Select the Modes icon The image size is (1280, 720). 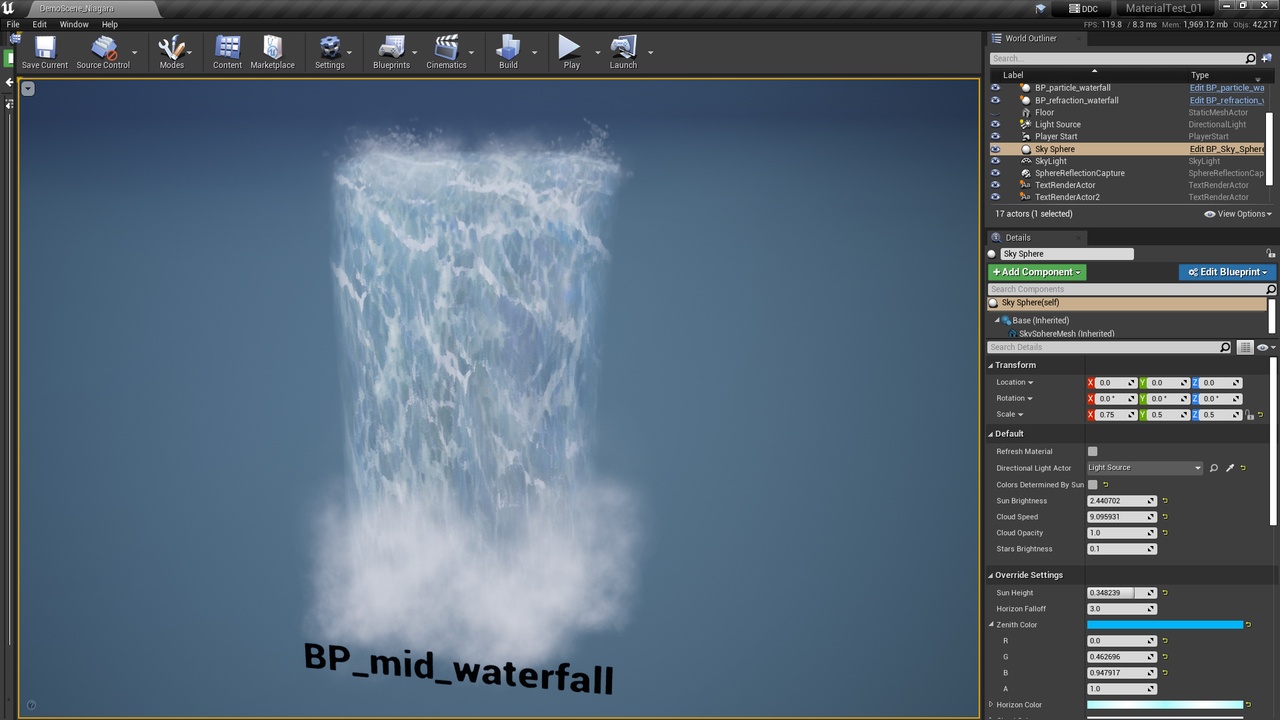(170, 47)
